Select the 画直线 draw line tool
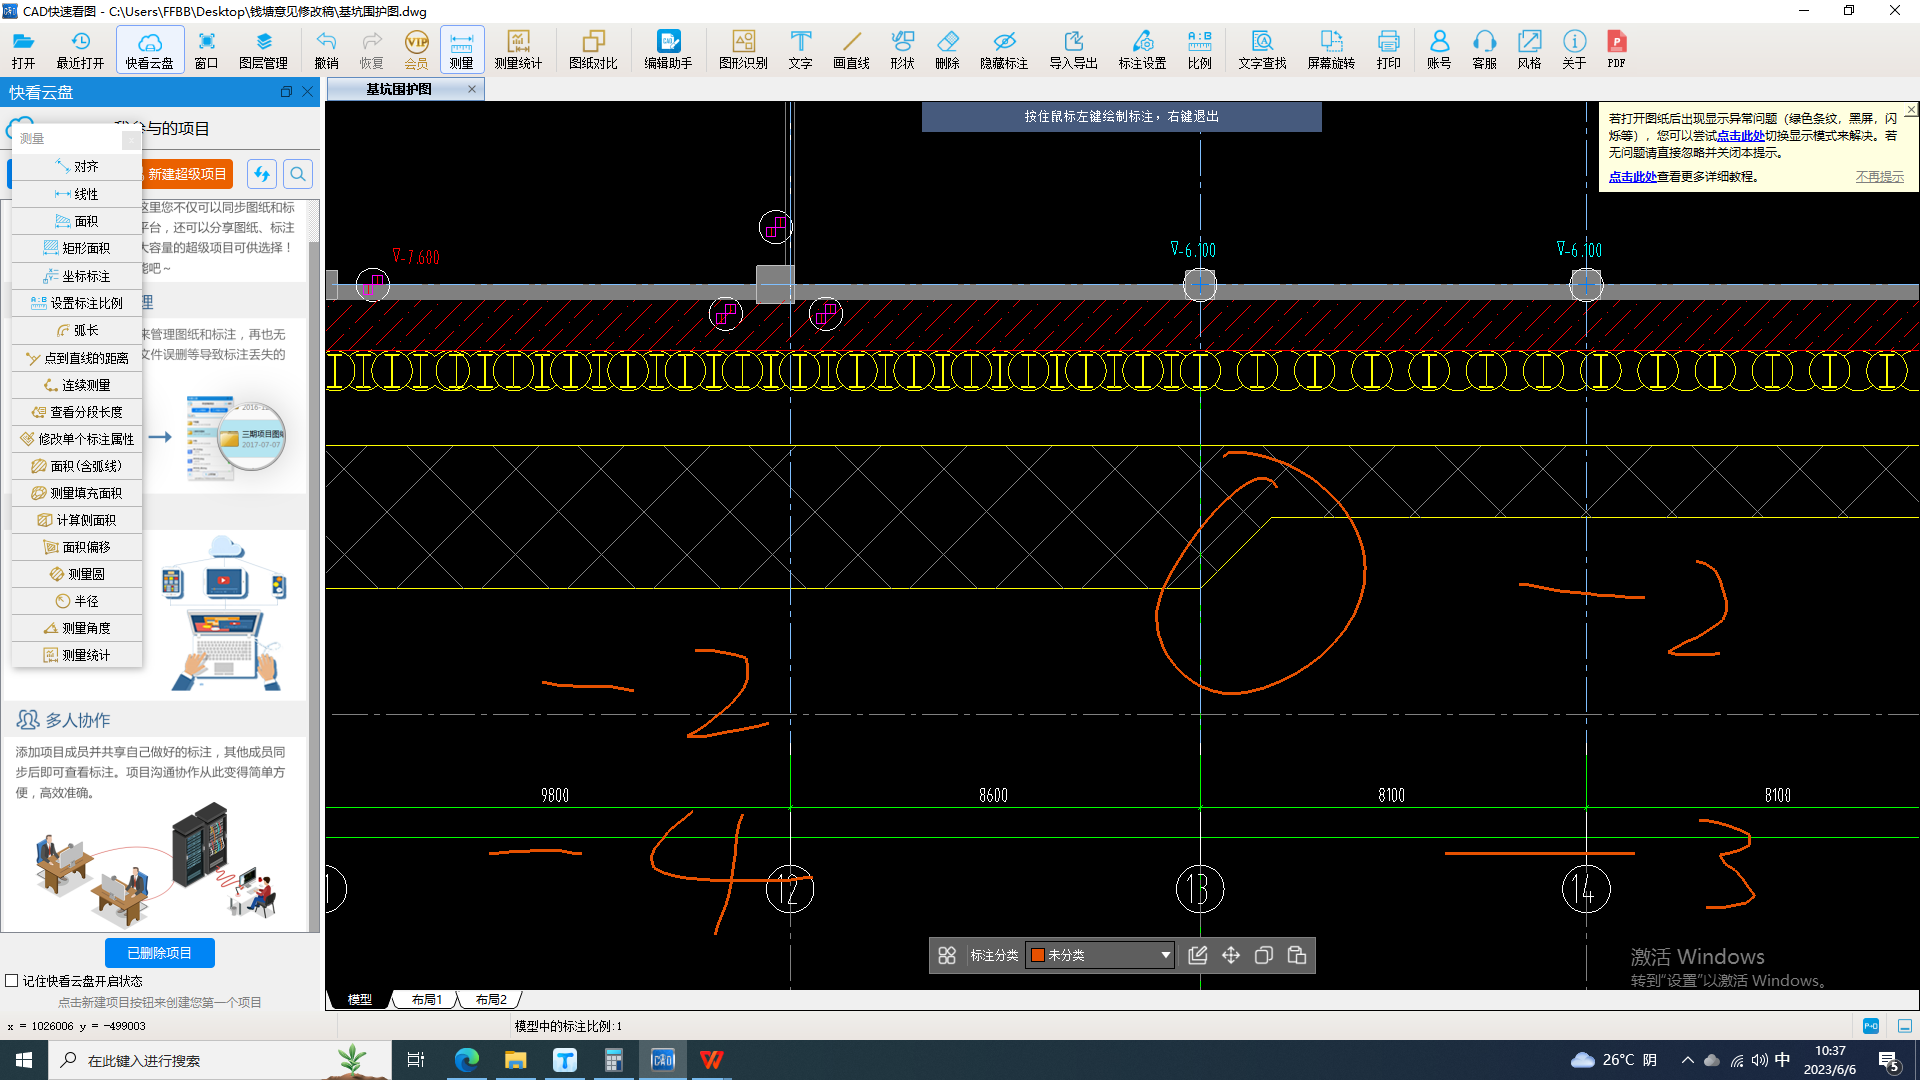The image size is (1920, 1080). click(851, 49)
